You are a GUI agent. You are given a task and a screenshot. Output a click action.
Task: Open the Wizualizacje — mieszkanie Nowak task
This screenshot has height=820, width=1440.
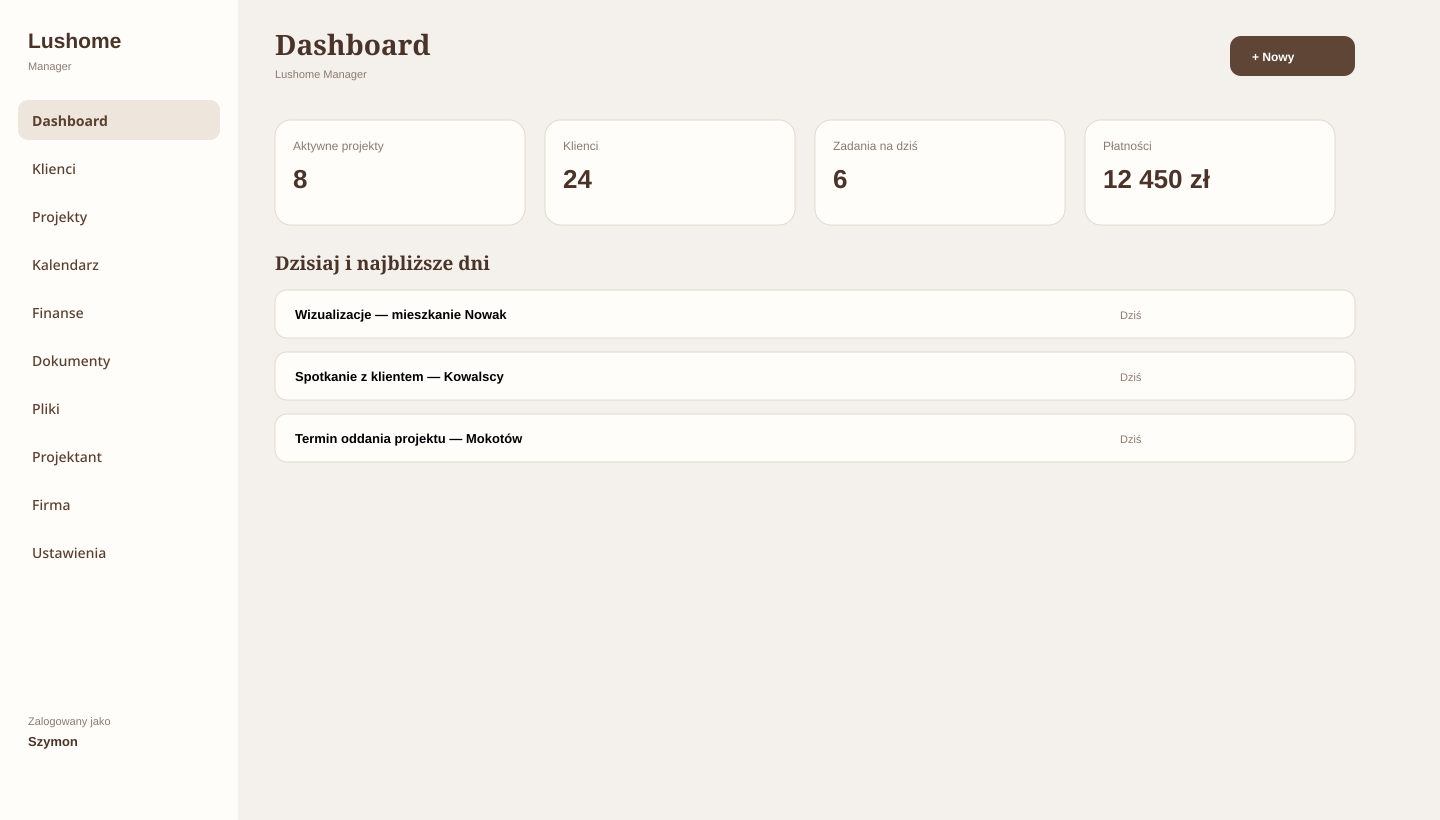[x=815, y=314]
